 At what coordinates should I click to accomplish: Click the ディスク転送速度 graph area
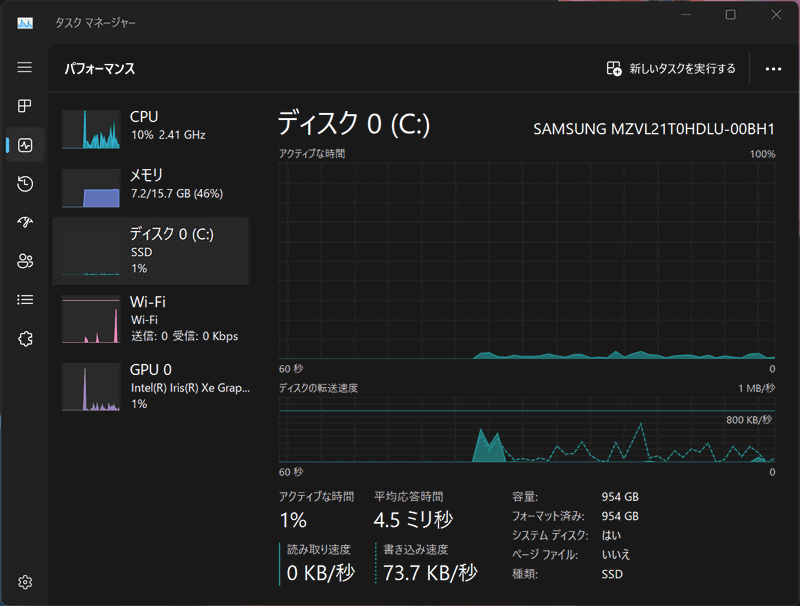pos(520,430)
